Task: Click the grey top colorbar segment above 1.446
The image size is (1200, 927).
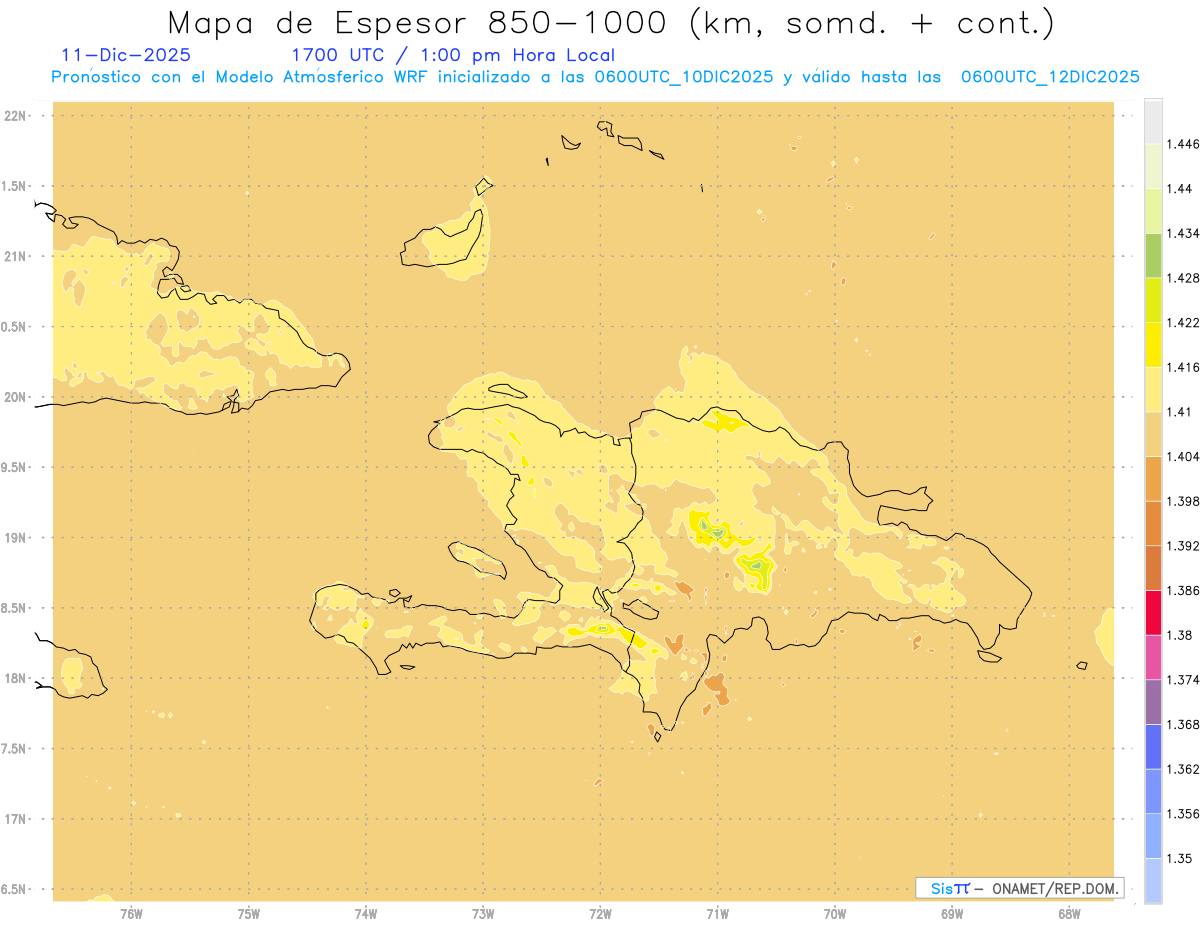Action: (x=1153, y=121)
